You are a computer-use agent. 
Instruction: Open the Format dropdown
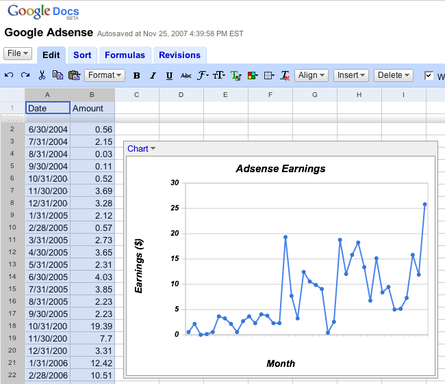point(105,75)
